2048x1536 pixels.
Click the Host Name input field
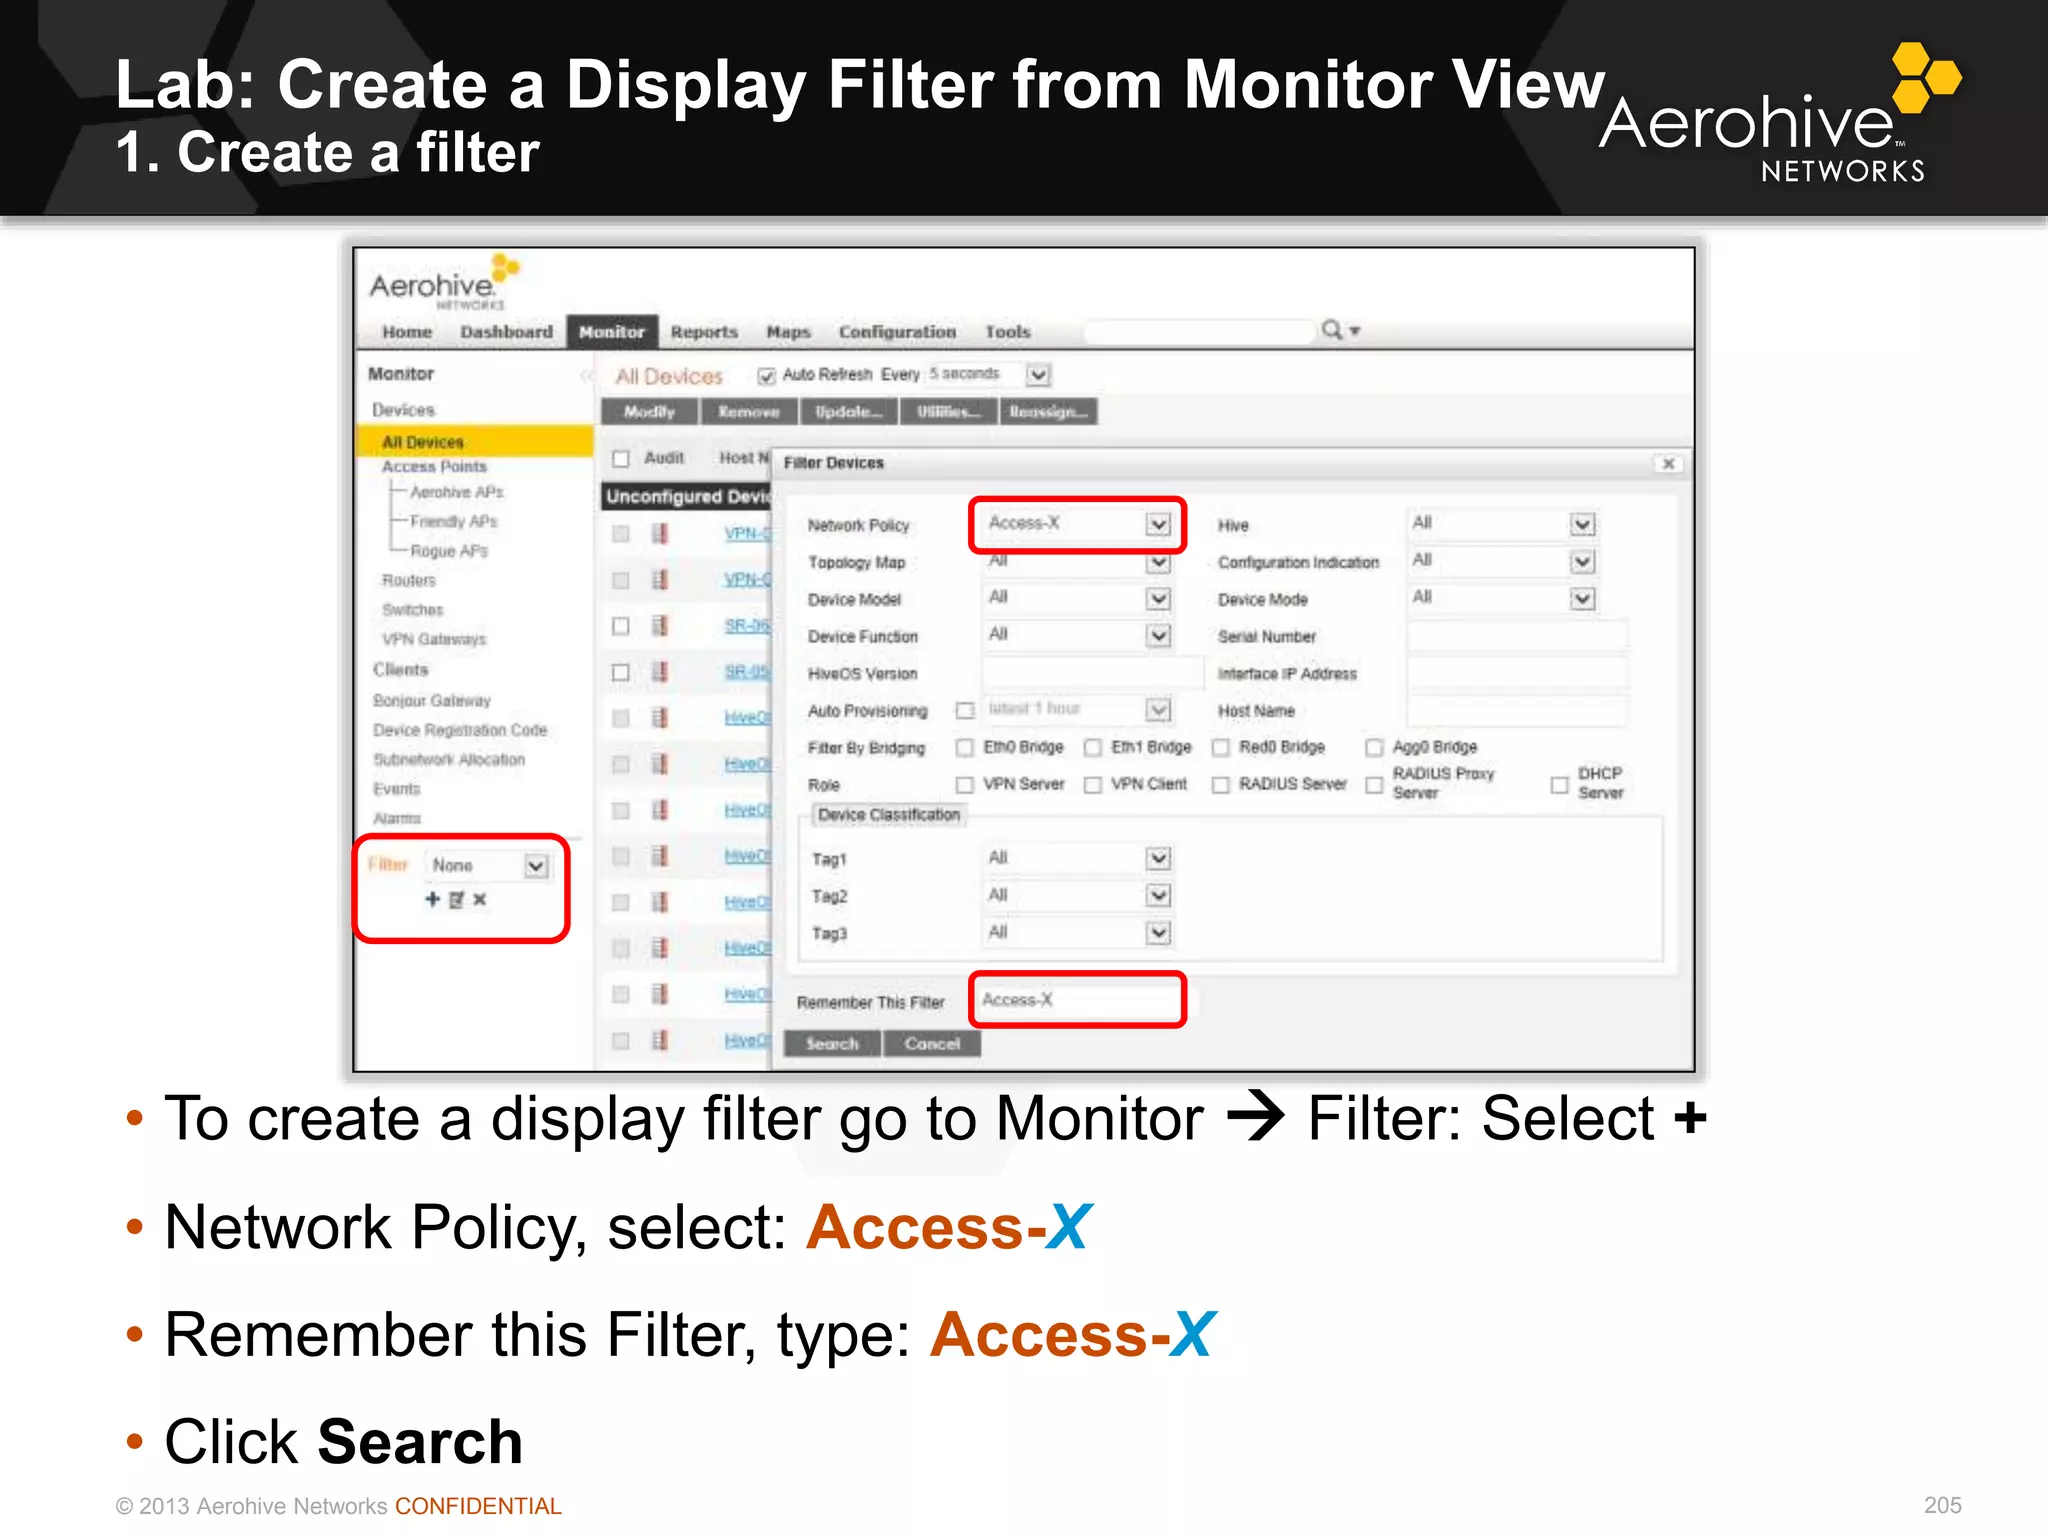(1517, 710)
